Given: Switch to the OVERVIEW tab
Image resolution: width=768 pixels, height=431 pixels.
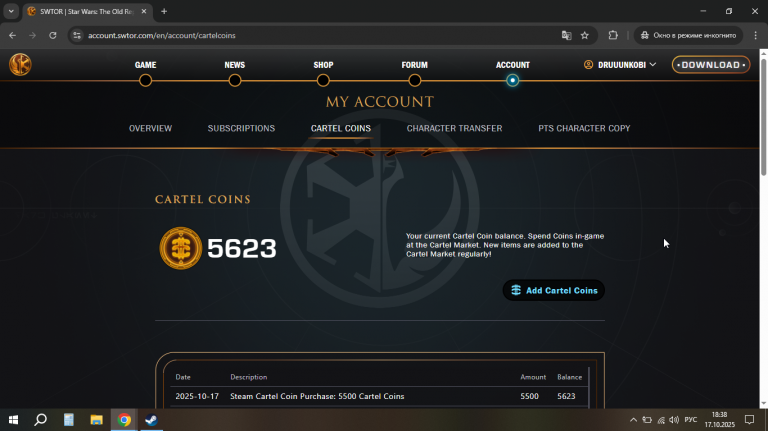Looking at the screenshot, I should click(150, 128).
